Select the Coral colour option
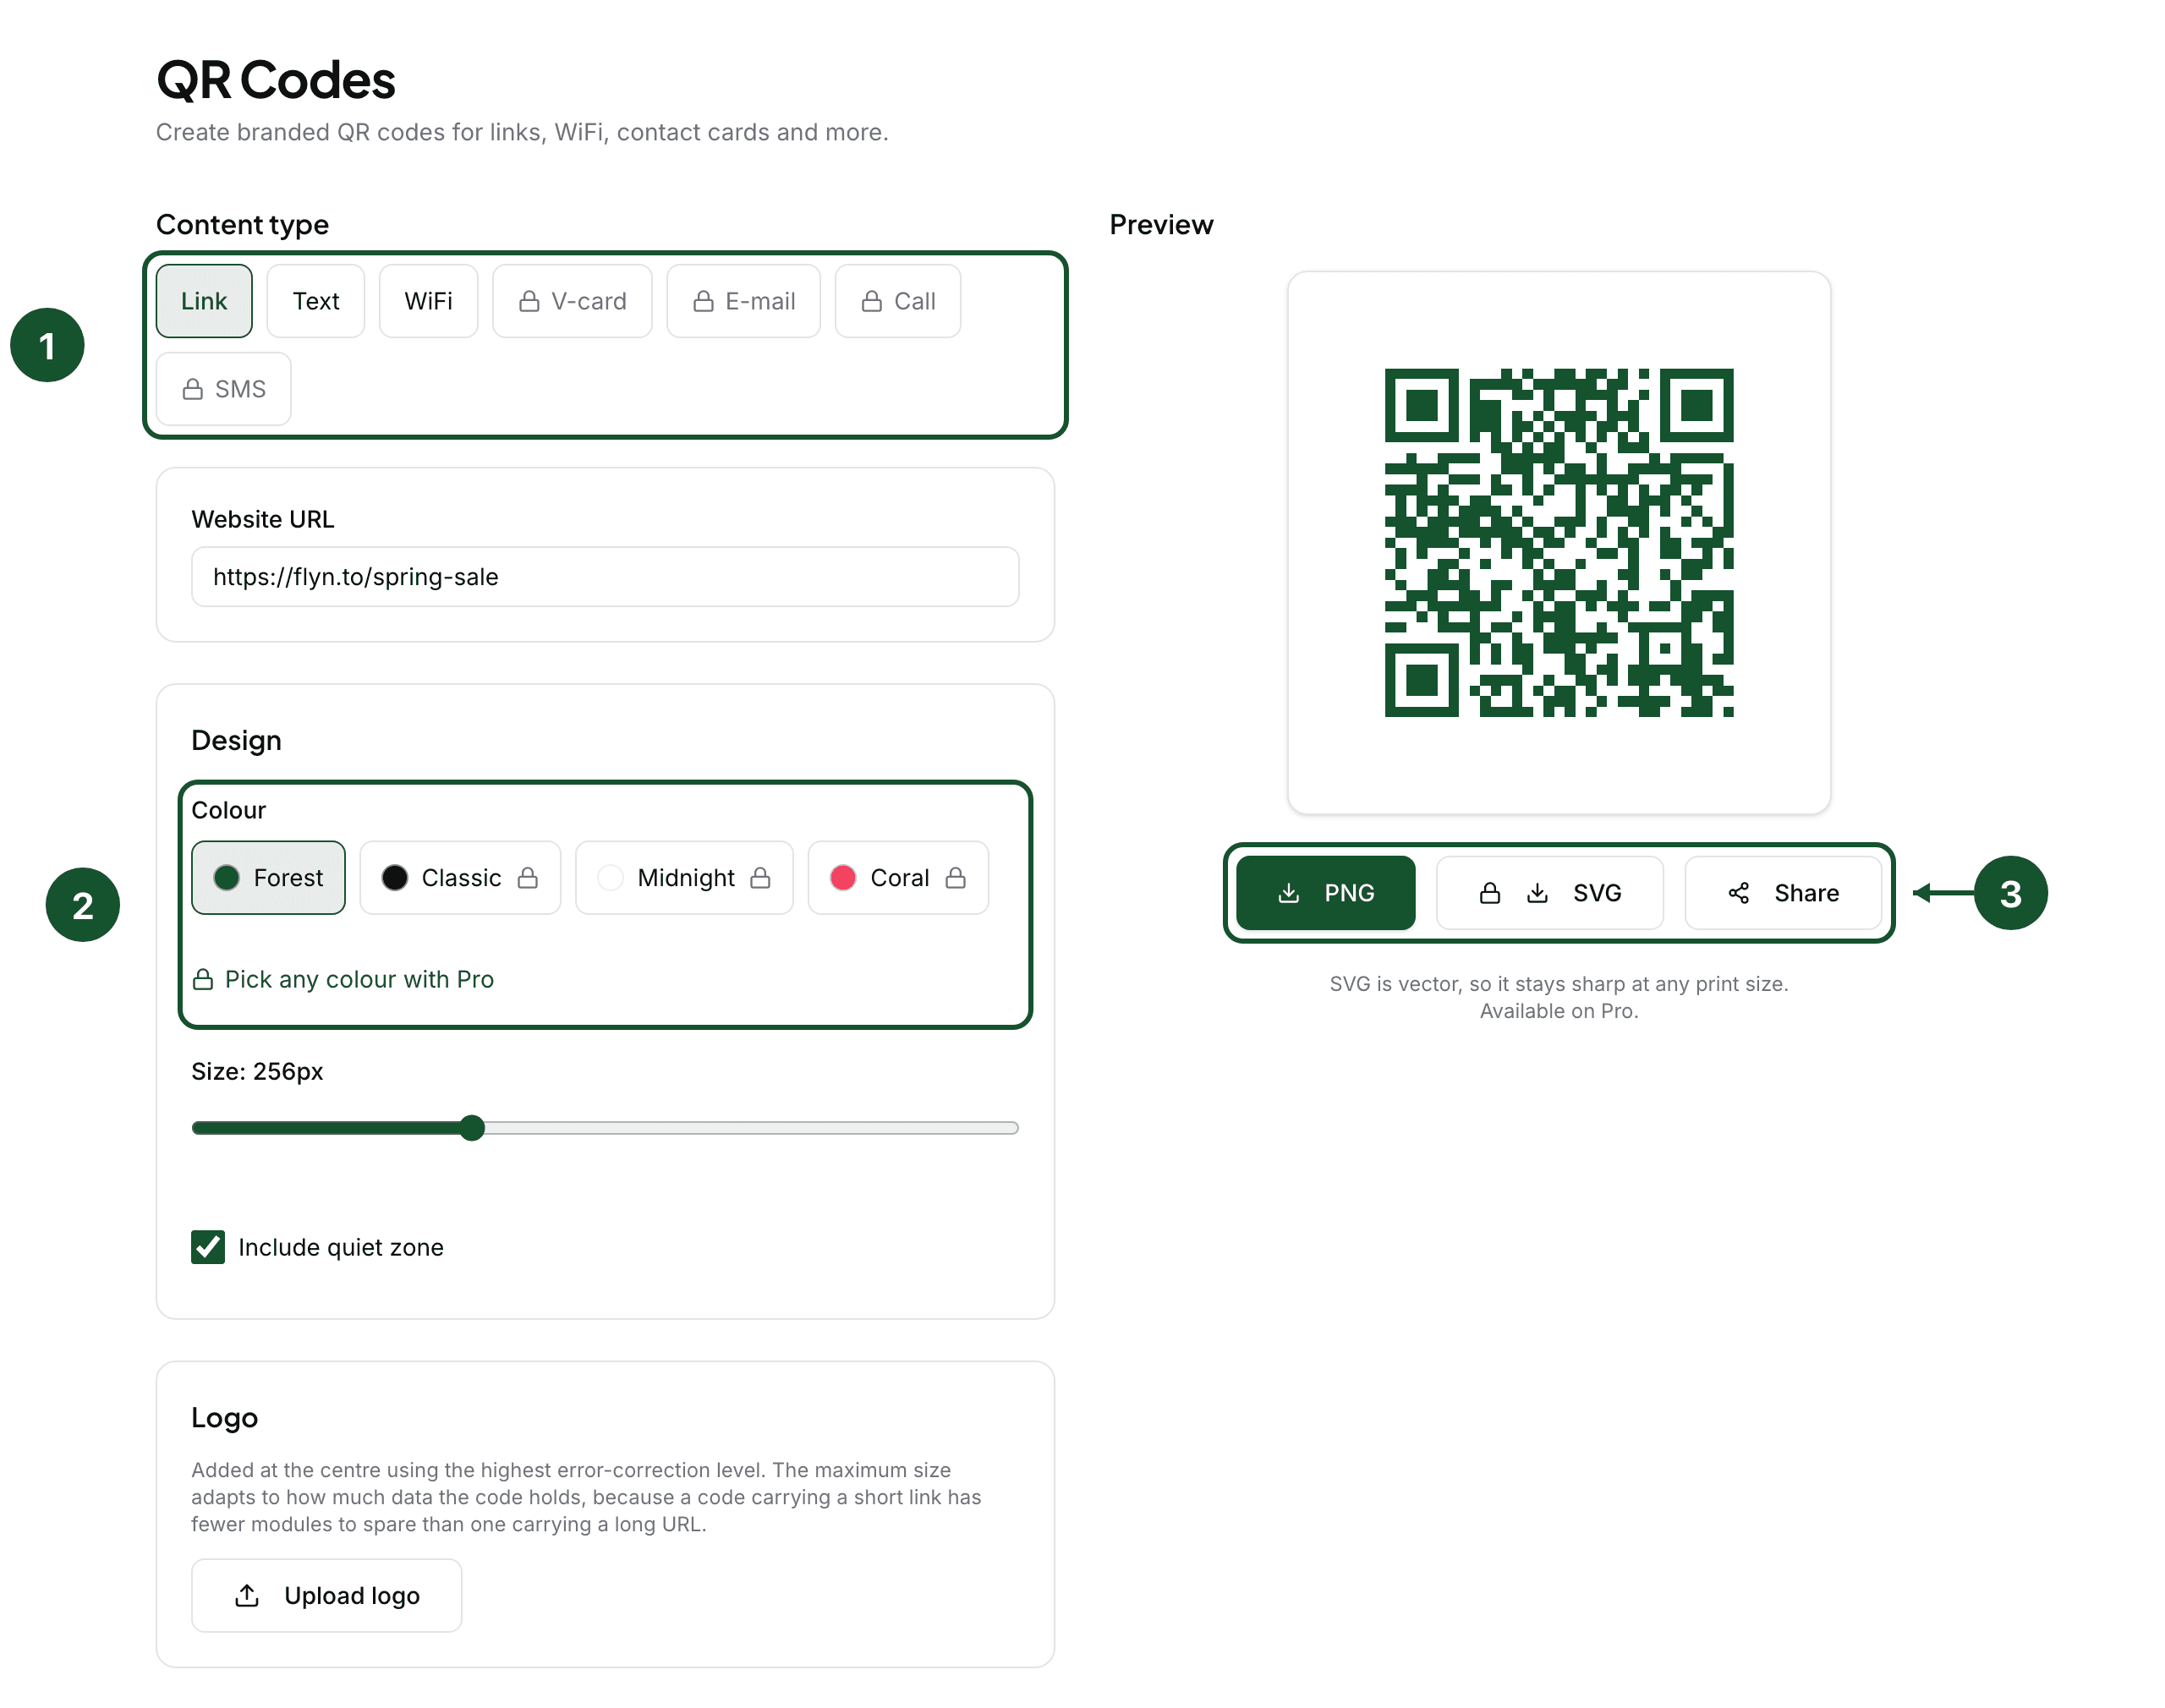Viewport: 2165px width, 1708px height. (x=898, y=878)
